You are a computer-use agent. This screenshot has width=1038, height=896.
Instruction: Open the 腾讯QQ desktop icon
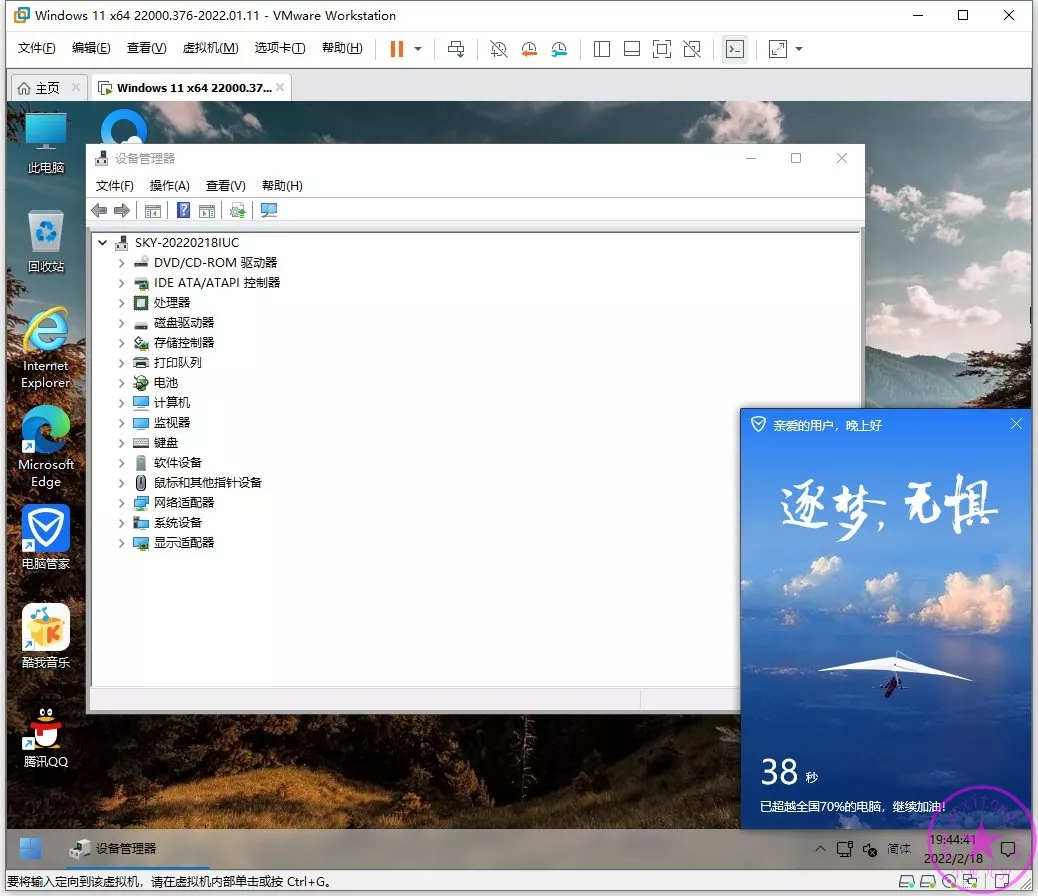point(46,735)
